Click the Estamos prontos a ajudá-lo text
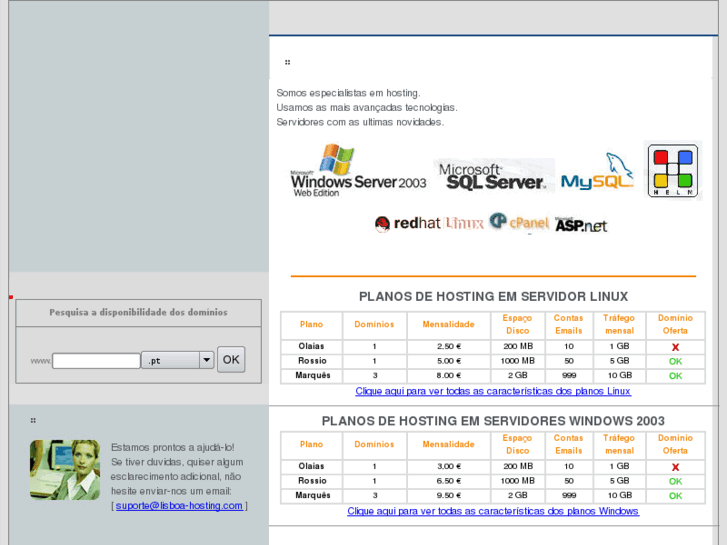 172,448
